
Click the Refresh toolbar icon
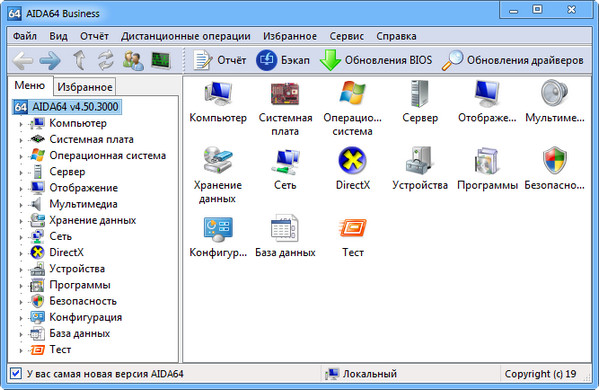coord(105,60)
